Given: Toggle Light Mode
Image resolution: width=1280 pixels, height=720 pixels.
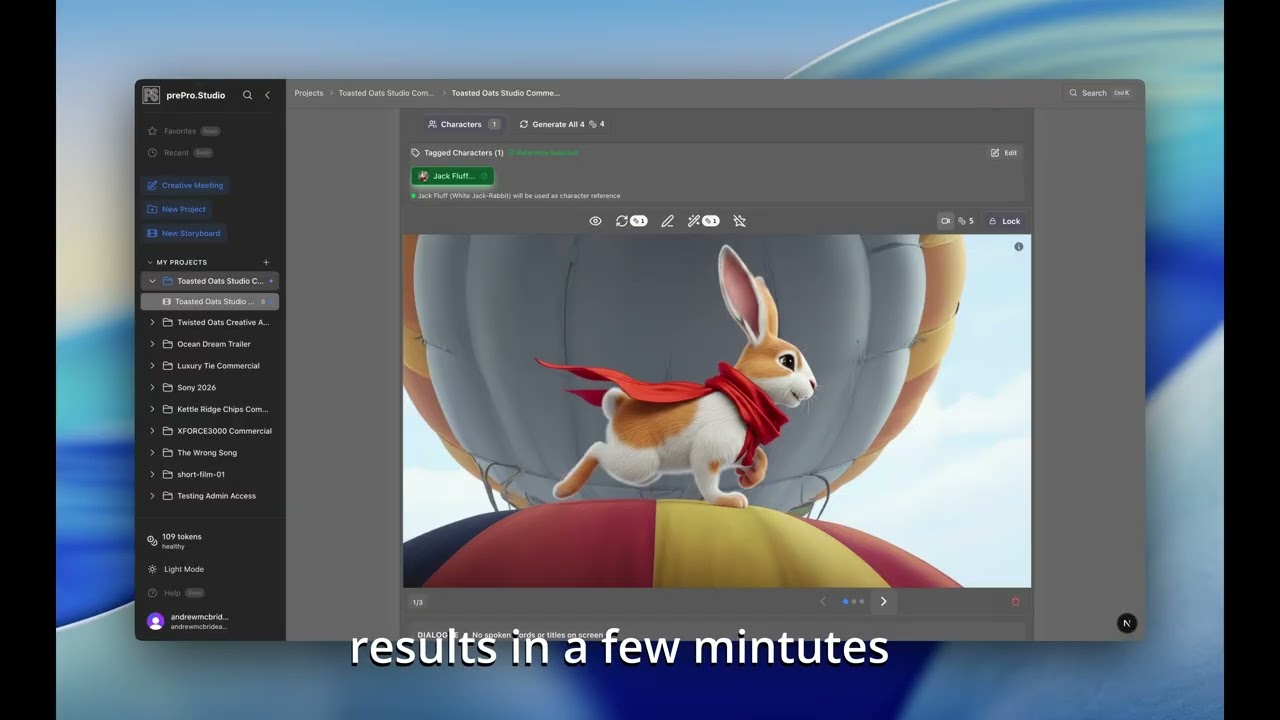Looking at the screenshot, I should (176, 569).
